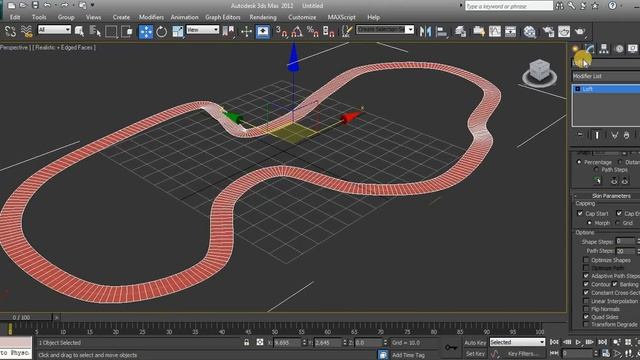This screenshot has width=640, height=360.
Task: Click the Undo arrow in the quick access bar
Action: click(x=47, y=5)
